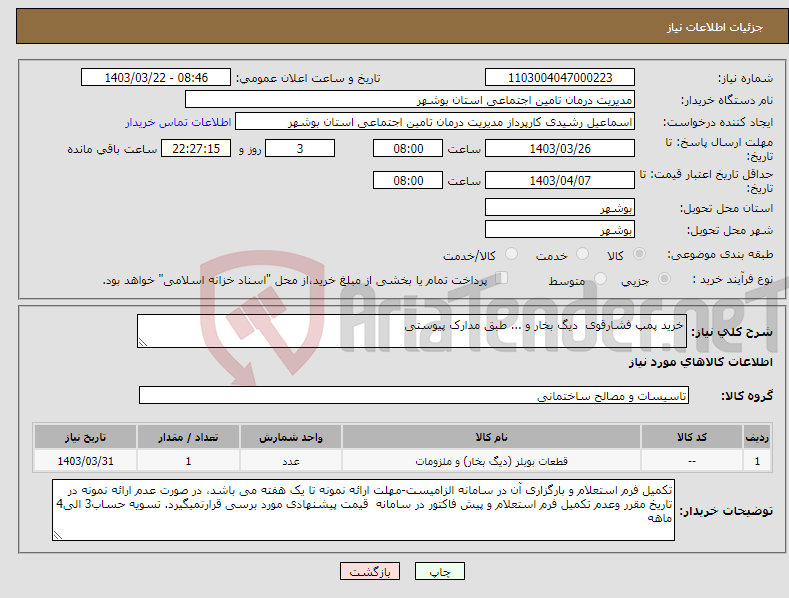Click the resize handle of توضیحات خریدار
This screenshot has height=598, width=789.
tap(58, 536)
